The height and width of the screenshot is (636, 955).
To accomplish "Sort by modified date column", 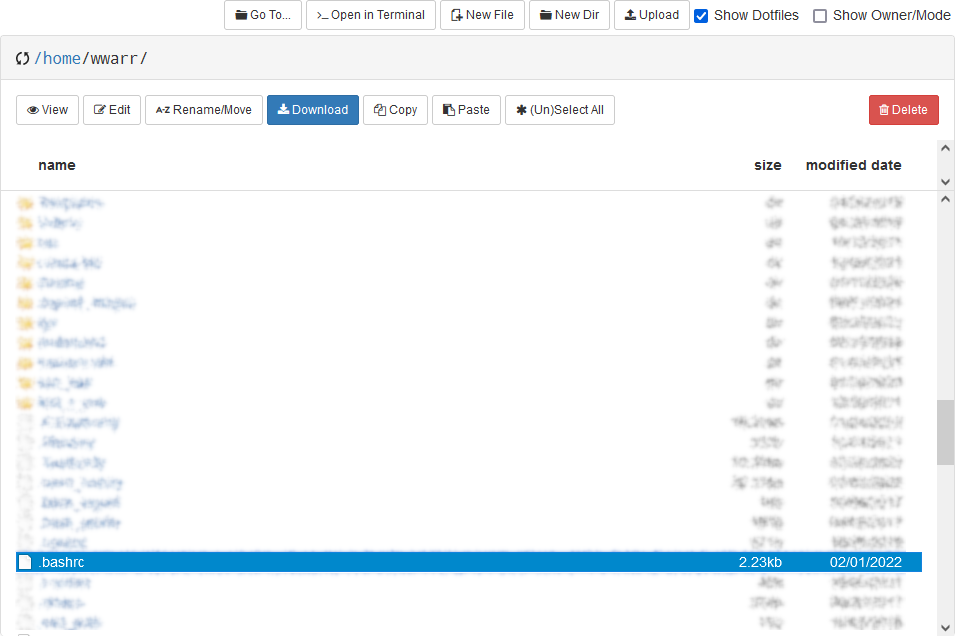I will point(853,165).
